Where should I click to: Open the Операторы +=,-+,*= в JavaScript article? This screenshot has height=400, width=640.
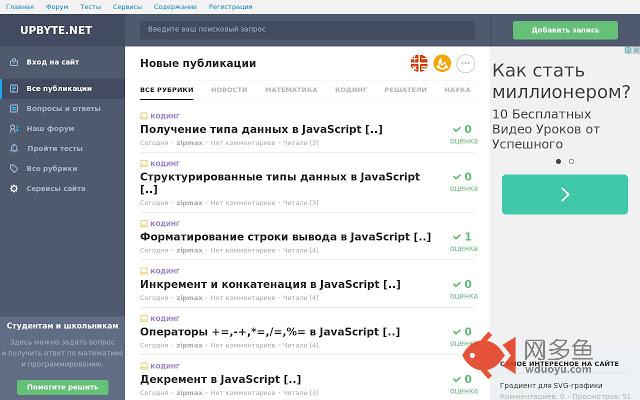click(270, 331)
